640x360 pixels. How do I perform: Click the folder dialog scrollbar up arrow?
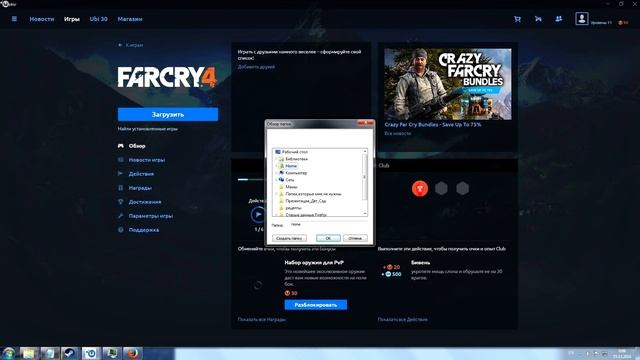pos(365,151)
